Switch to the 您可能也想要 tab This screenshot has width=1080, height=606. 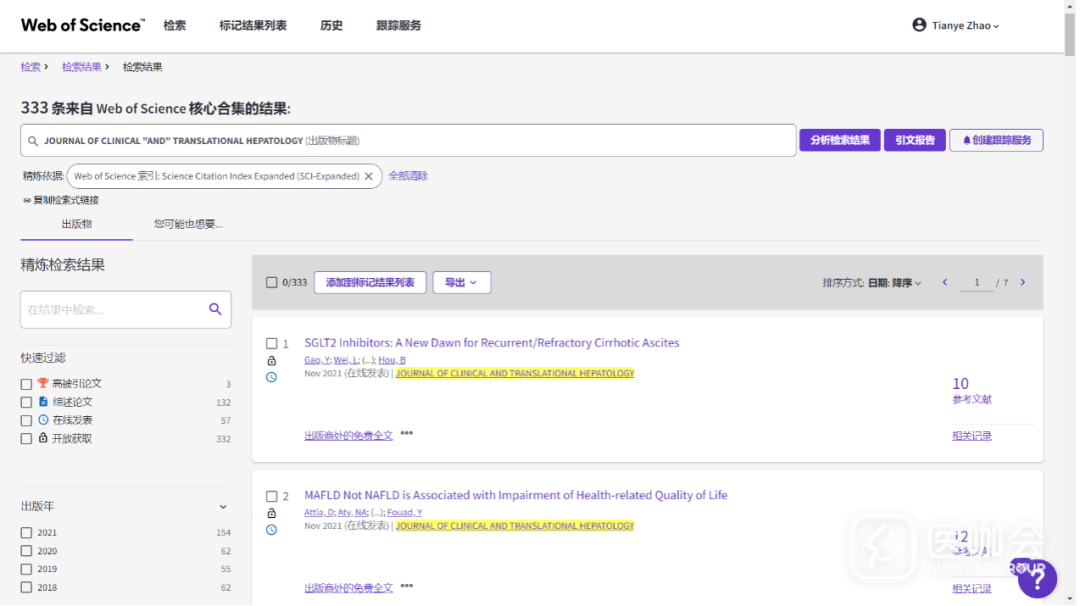coord(188,224)
